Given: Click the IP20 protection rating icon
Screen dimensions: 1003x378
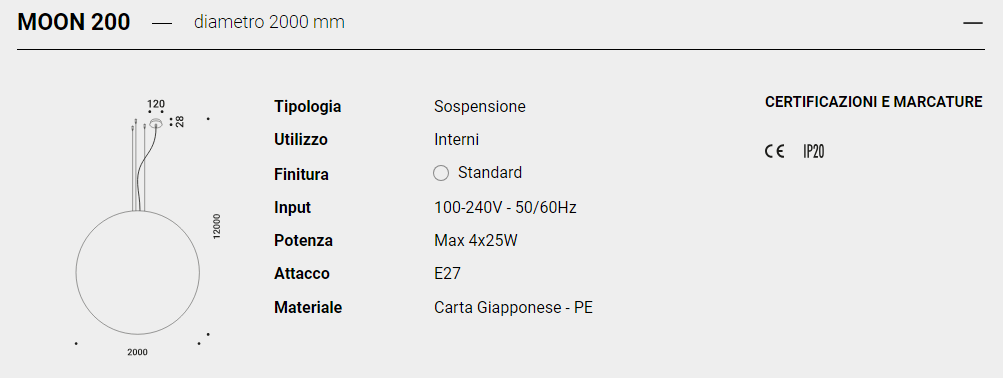Looking at the screenshot, I should [x=814, y=152].
